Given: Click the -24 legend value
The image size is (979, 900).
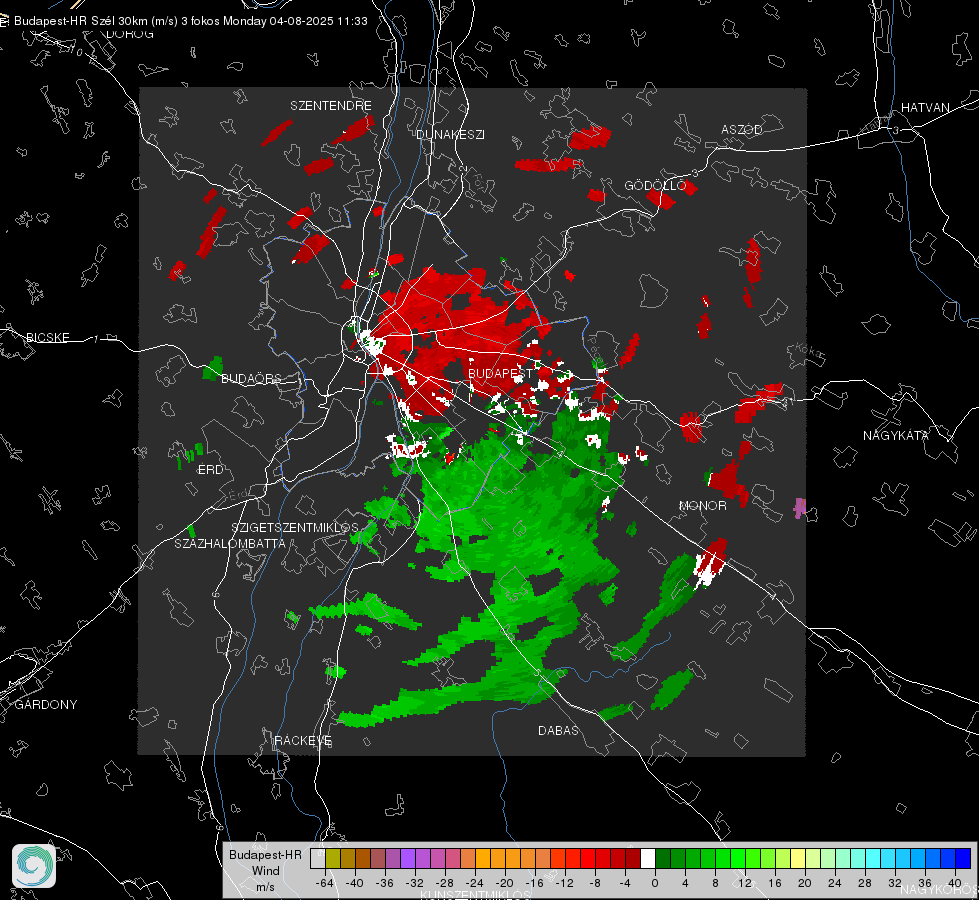Looking at the screenshot, I should [475, 883].
